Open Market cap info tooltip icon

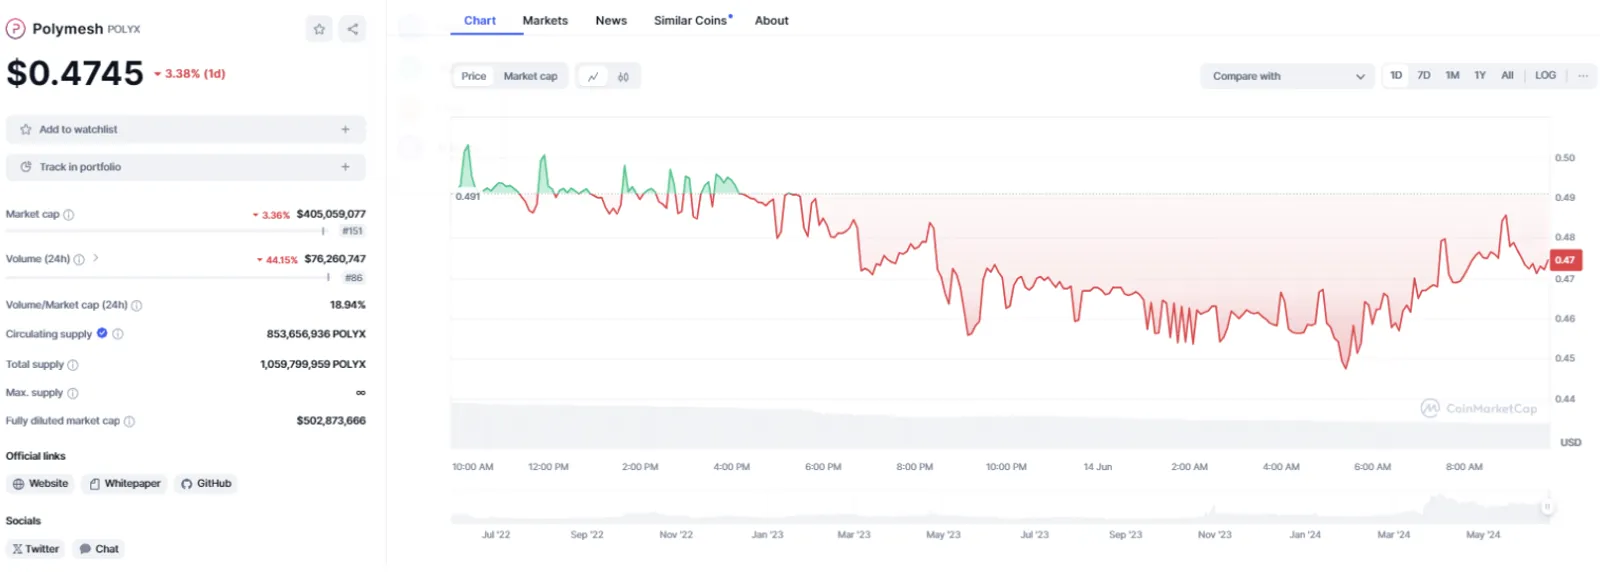click(69, 215)
